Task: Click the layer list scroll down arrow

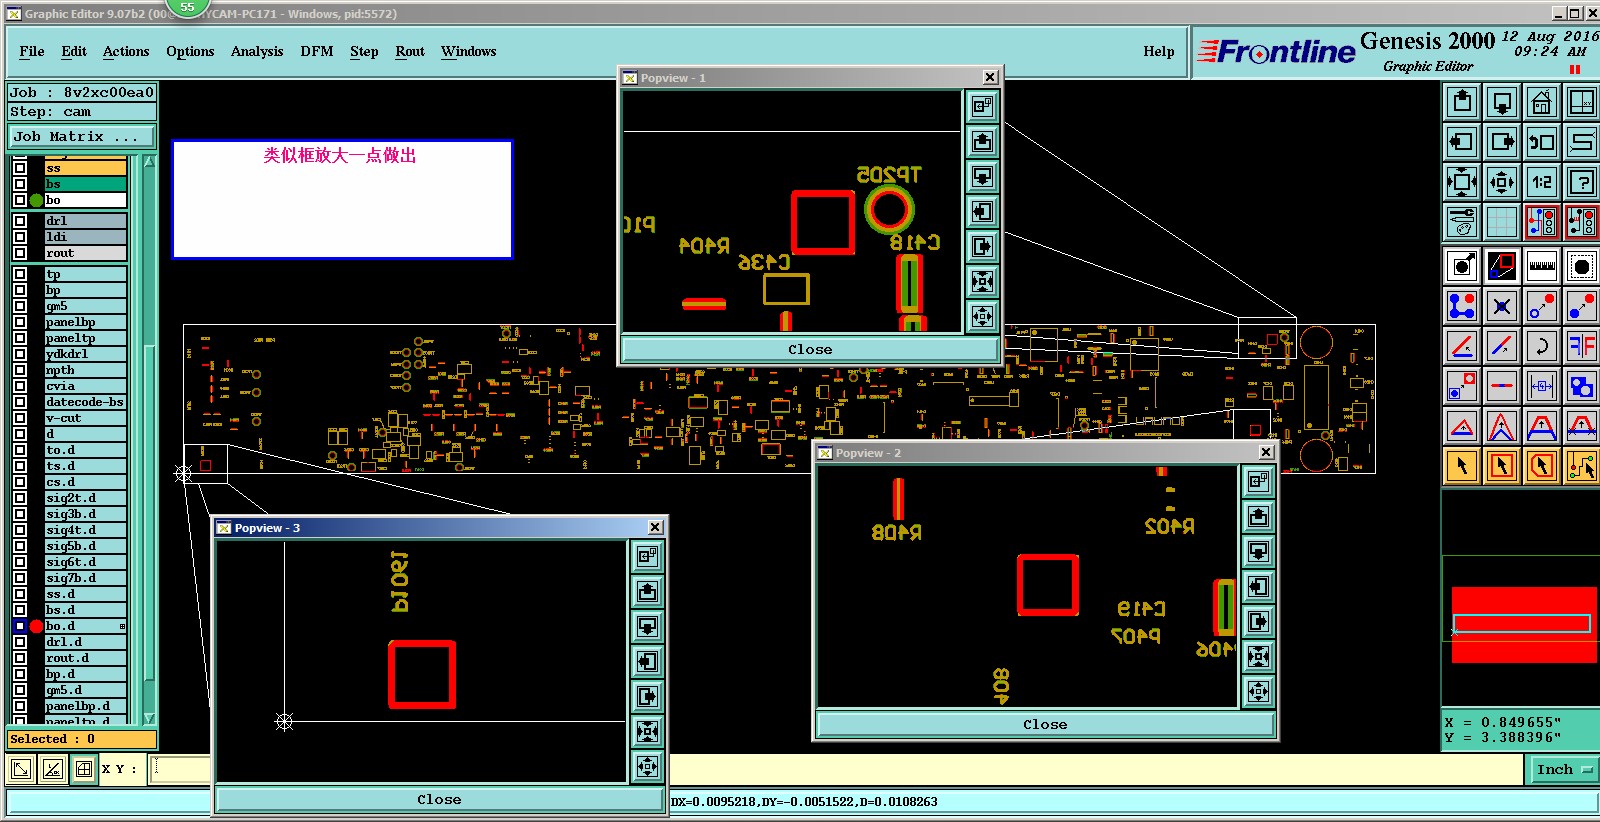Action: click(149, 718)
